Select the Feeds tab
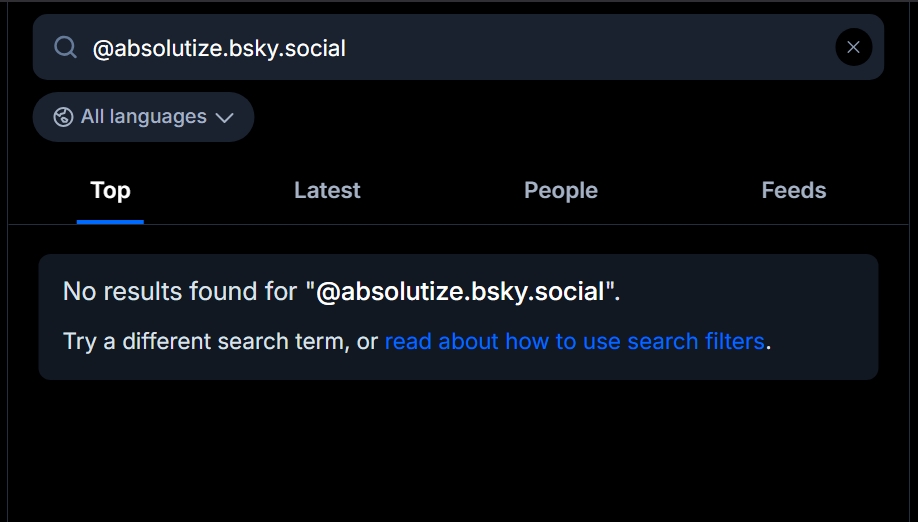Viewport: 918px width, 522px height. [x=793, y=190]
